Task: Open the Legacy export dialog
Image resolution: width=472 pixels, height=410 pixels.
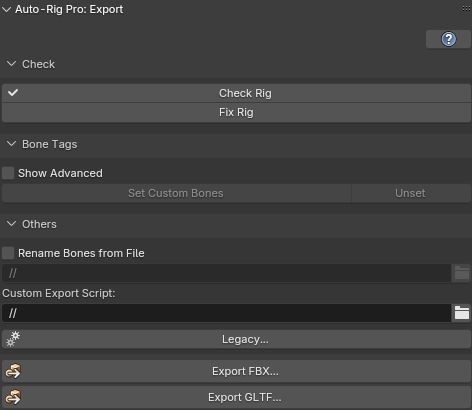Action: (x=236, y=339)
